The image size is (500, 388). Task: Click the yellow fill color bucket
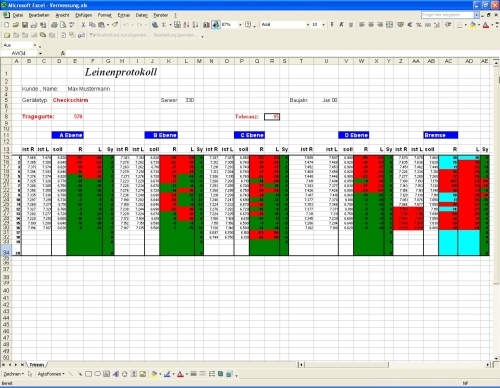click(472, 25)
